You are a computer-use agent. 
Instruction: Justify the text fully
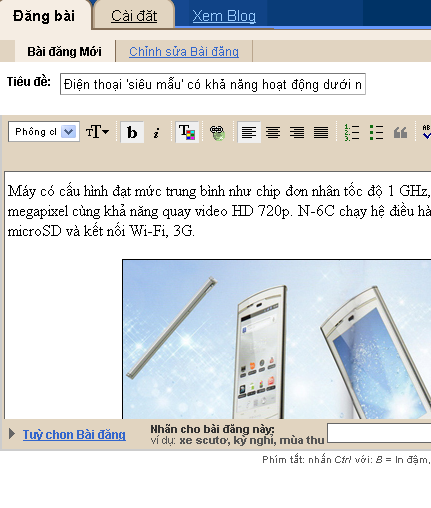coord(321,132)
